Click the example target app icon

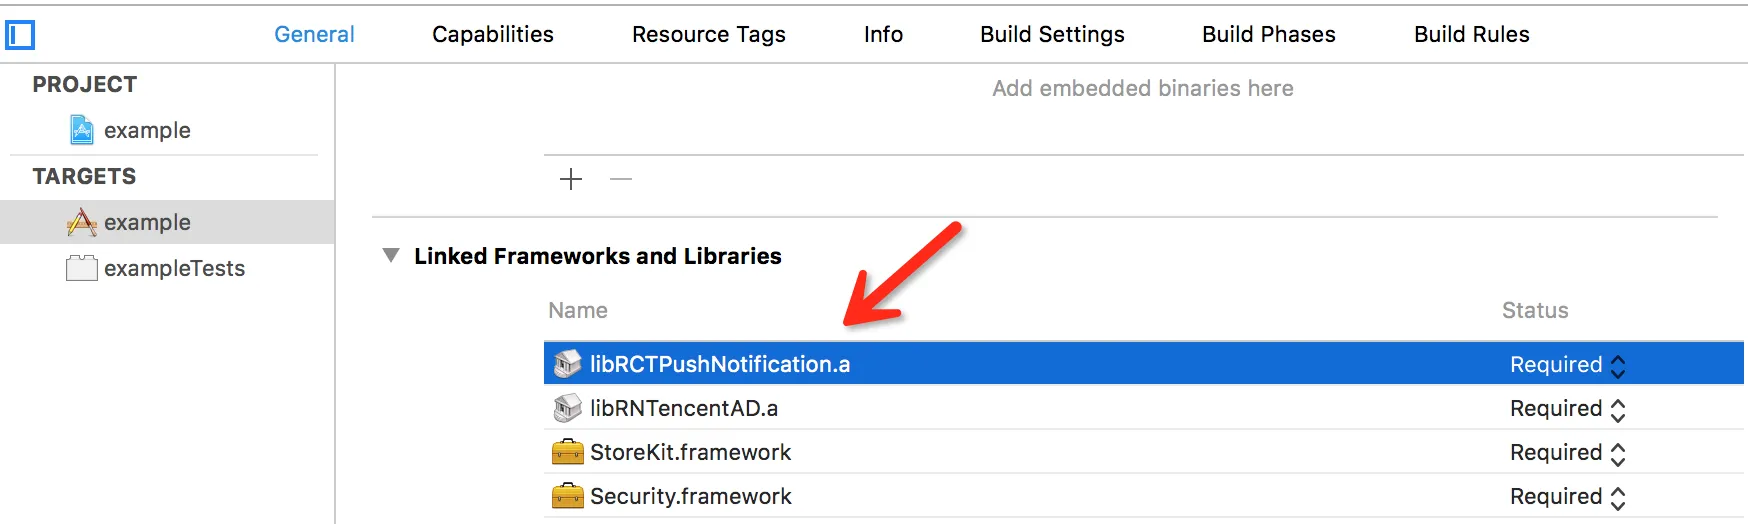[x=82, y=222]
